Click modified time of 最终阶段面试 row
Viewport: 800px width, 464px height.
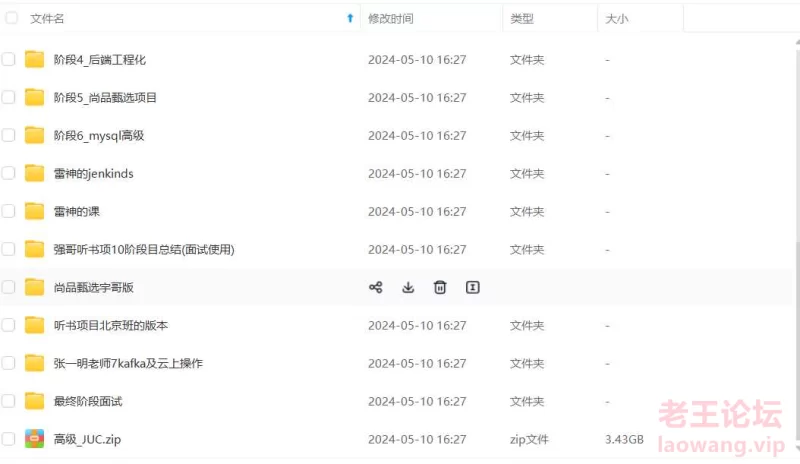click(417, 401)
